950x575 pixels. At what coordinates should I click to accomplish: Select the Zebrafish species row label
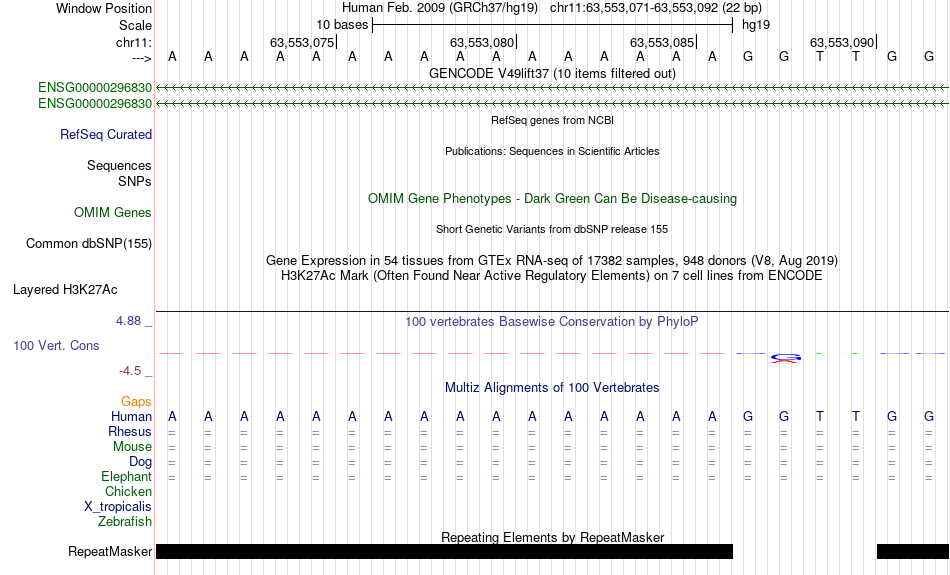[x=125, y=522]
